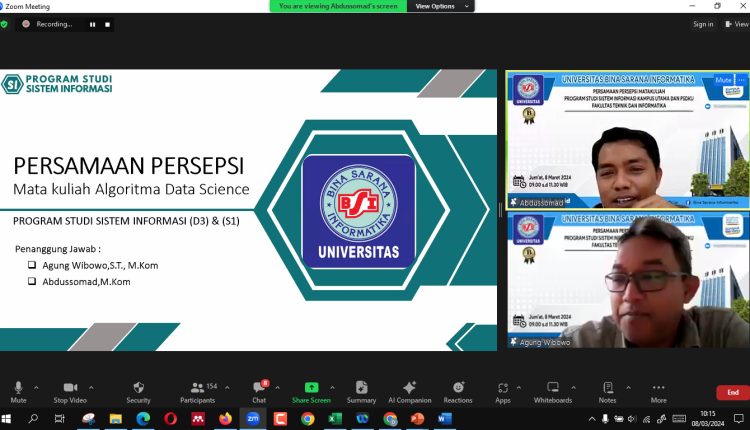Open Zoom Apps

pyautogui.click(x=503, y=392)
